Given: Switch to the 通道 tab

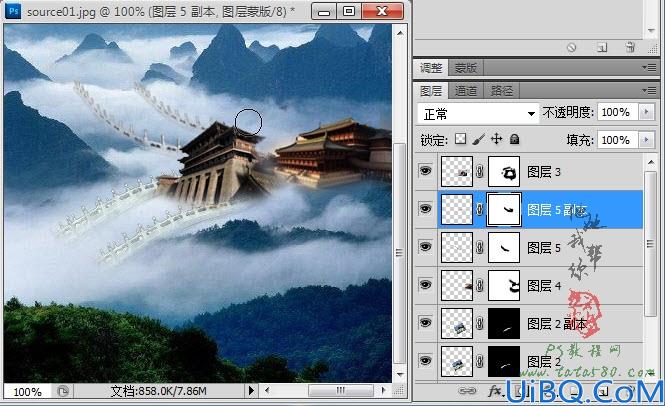Looking at the screenshot, I should coord(465,91).
